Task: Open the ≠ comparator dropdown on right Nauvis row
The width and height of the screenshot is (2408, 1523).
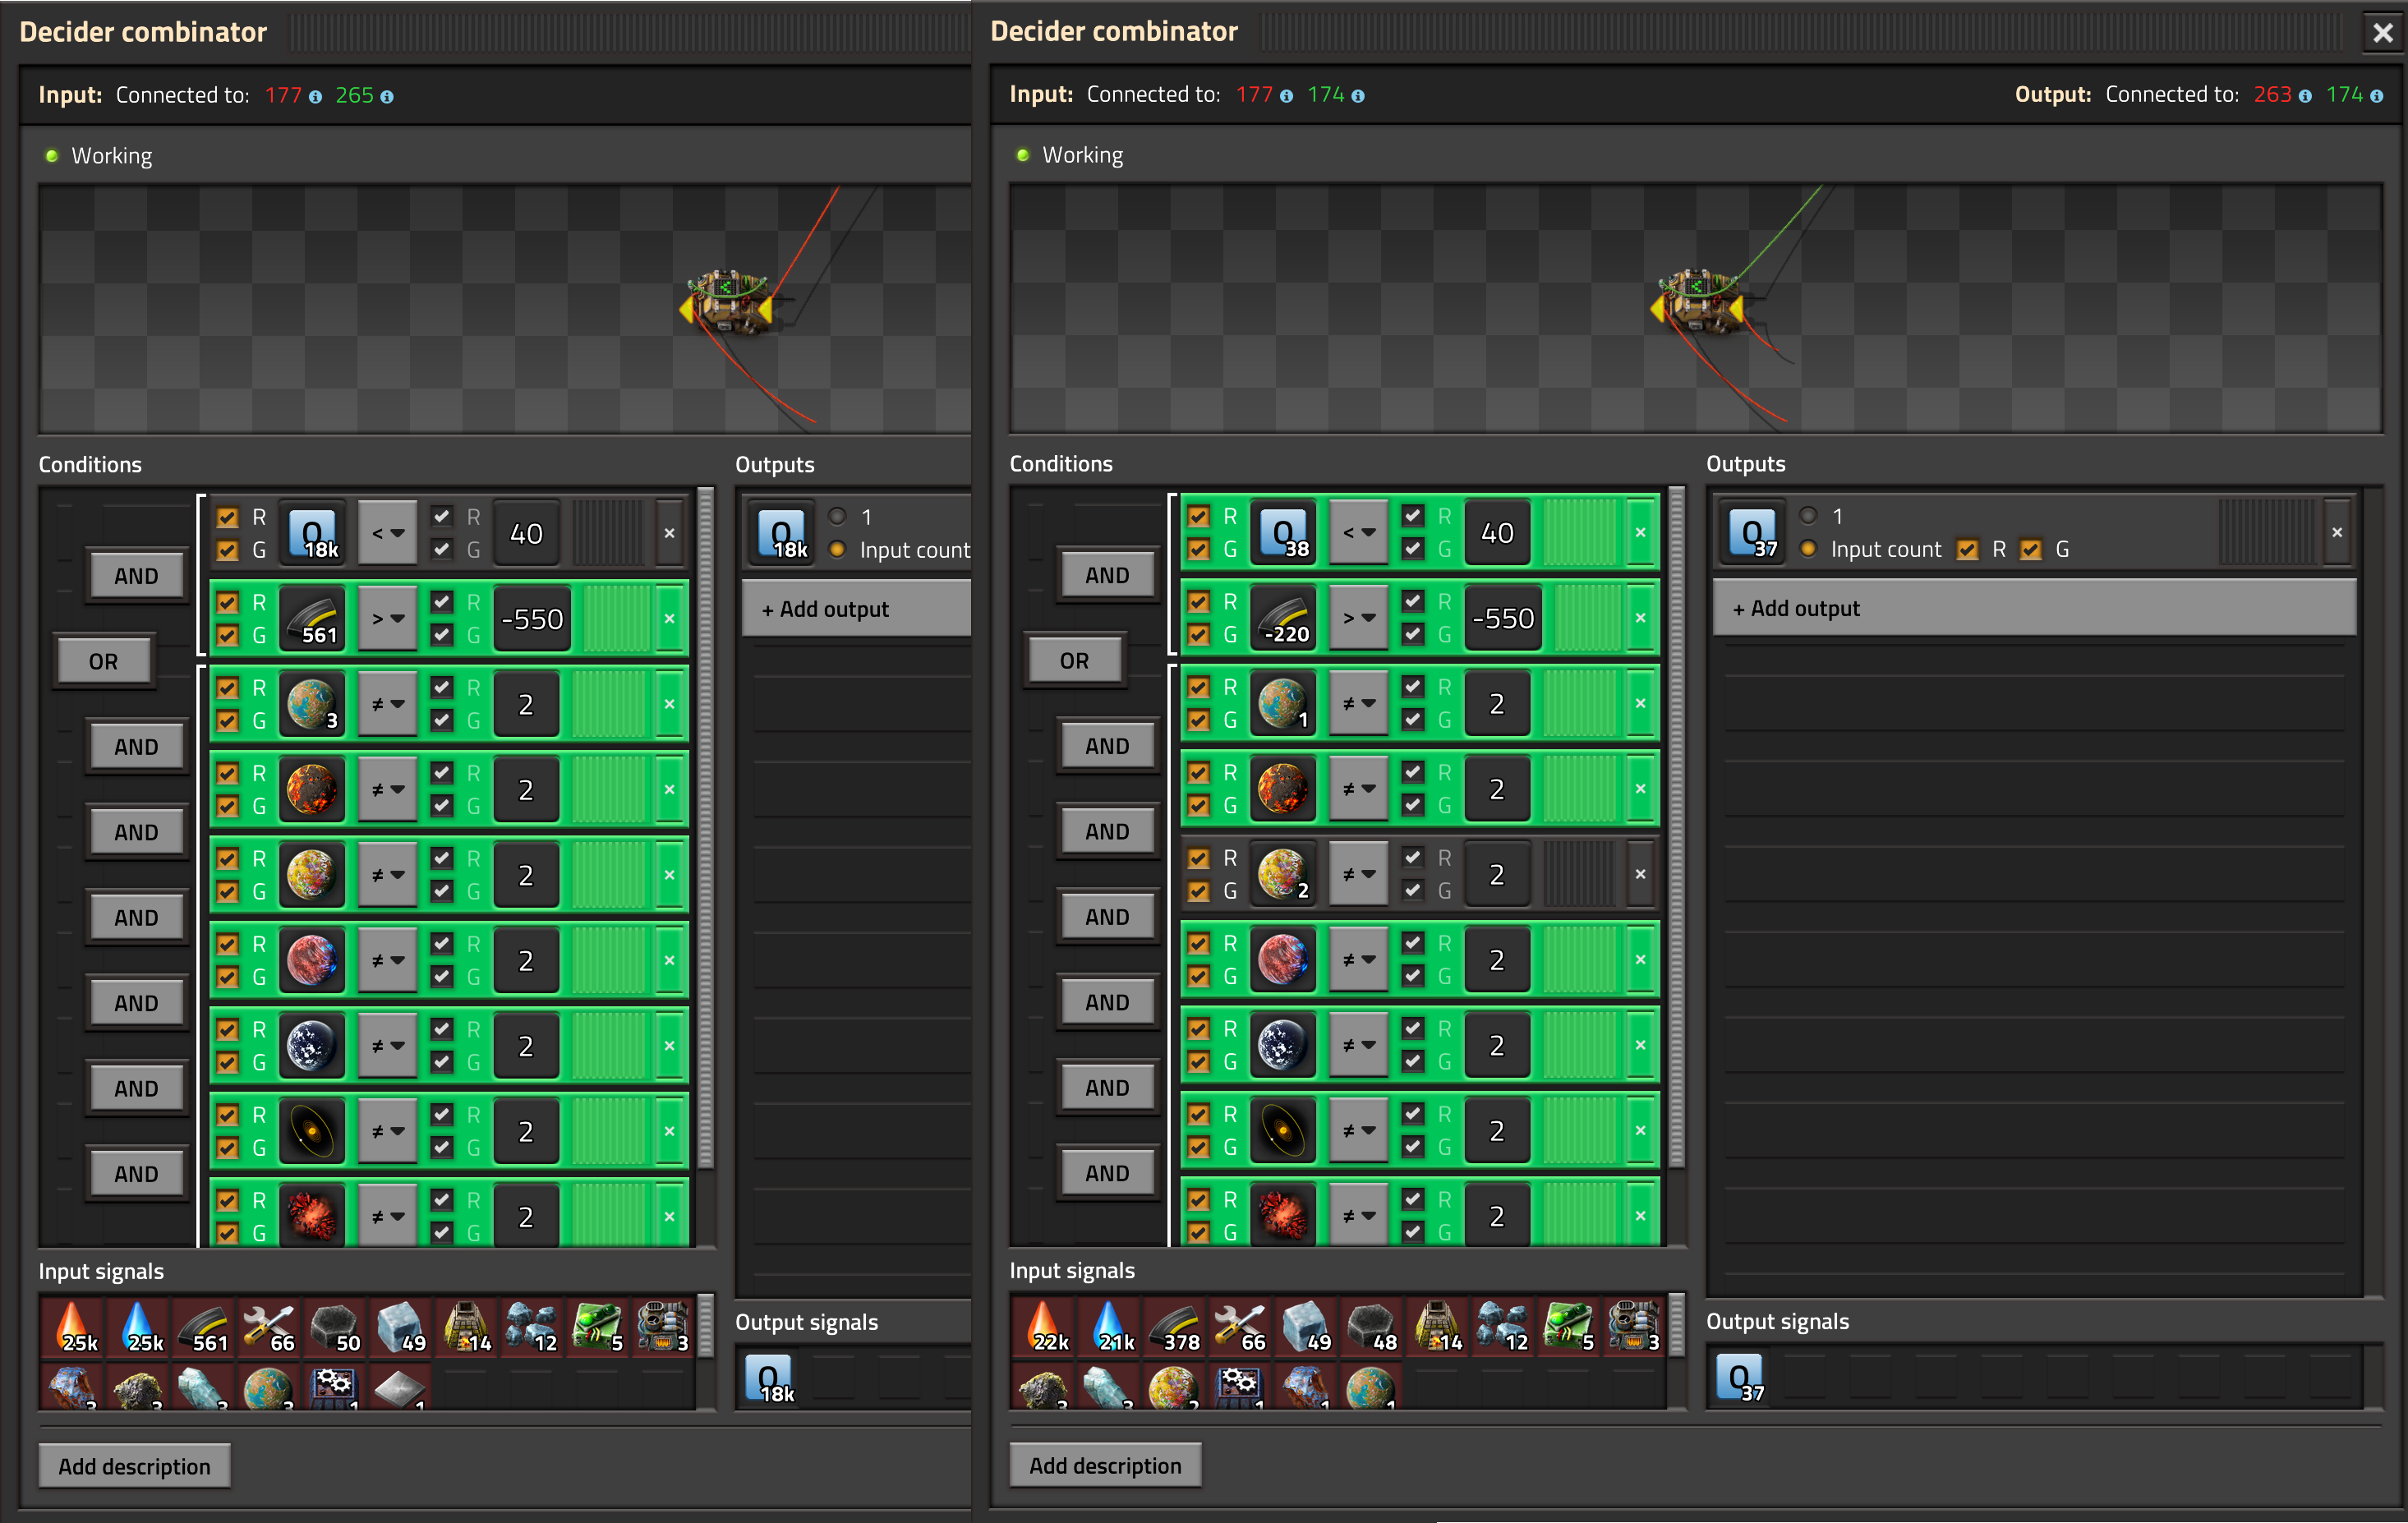Action: (x=1359, y=703)
